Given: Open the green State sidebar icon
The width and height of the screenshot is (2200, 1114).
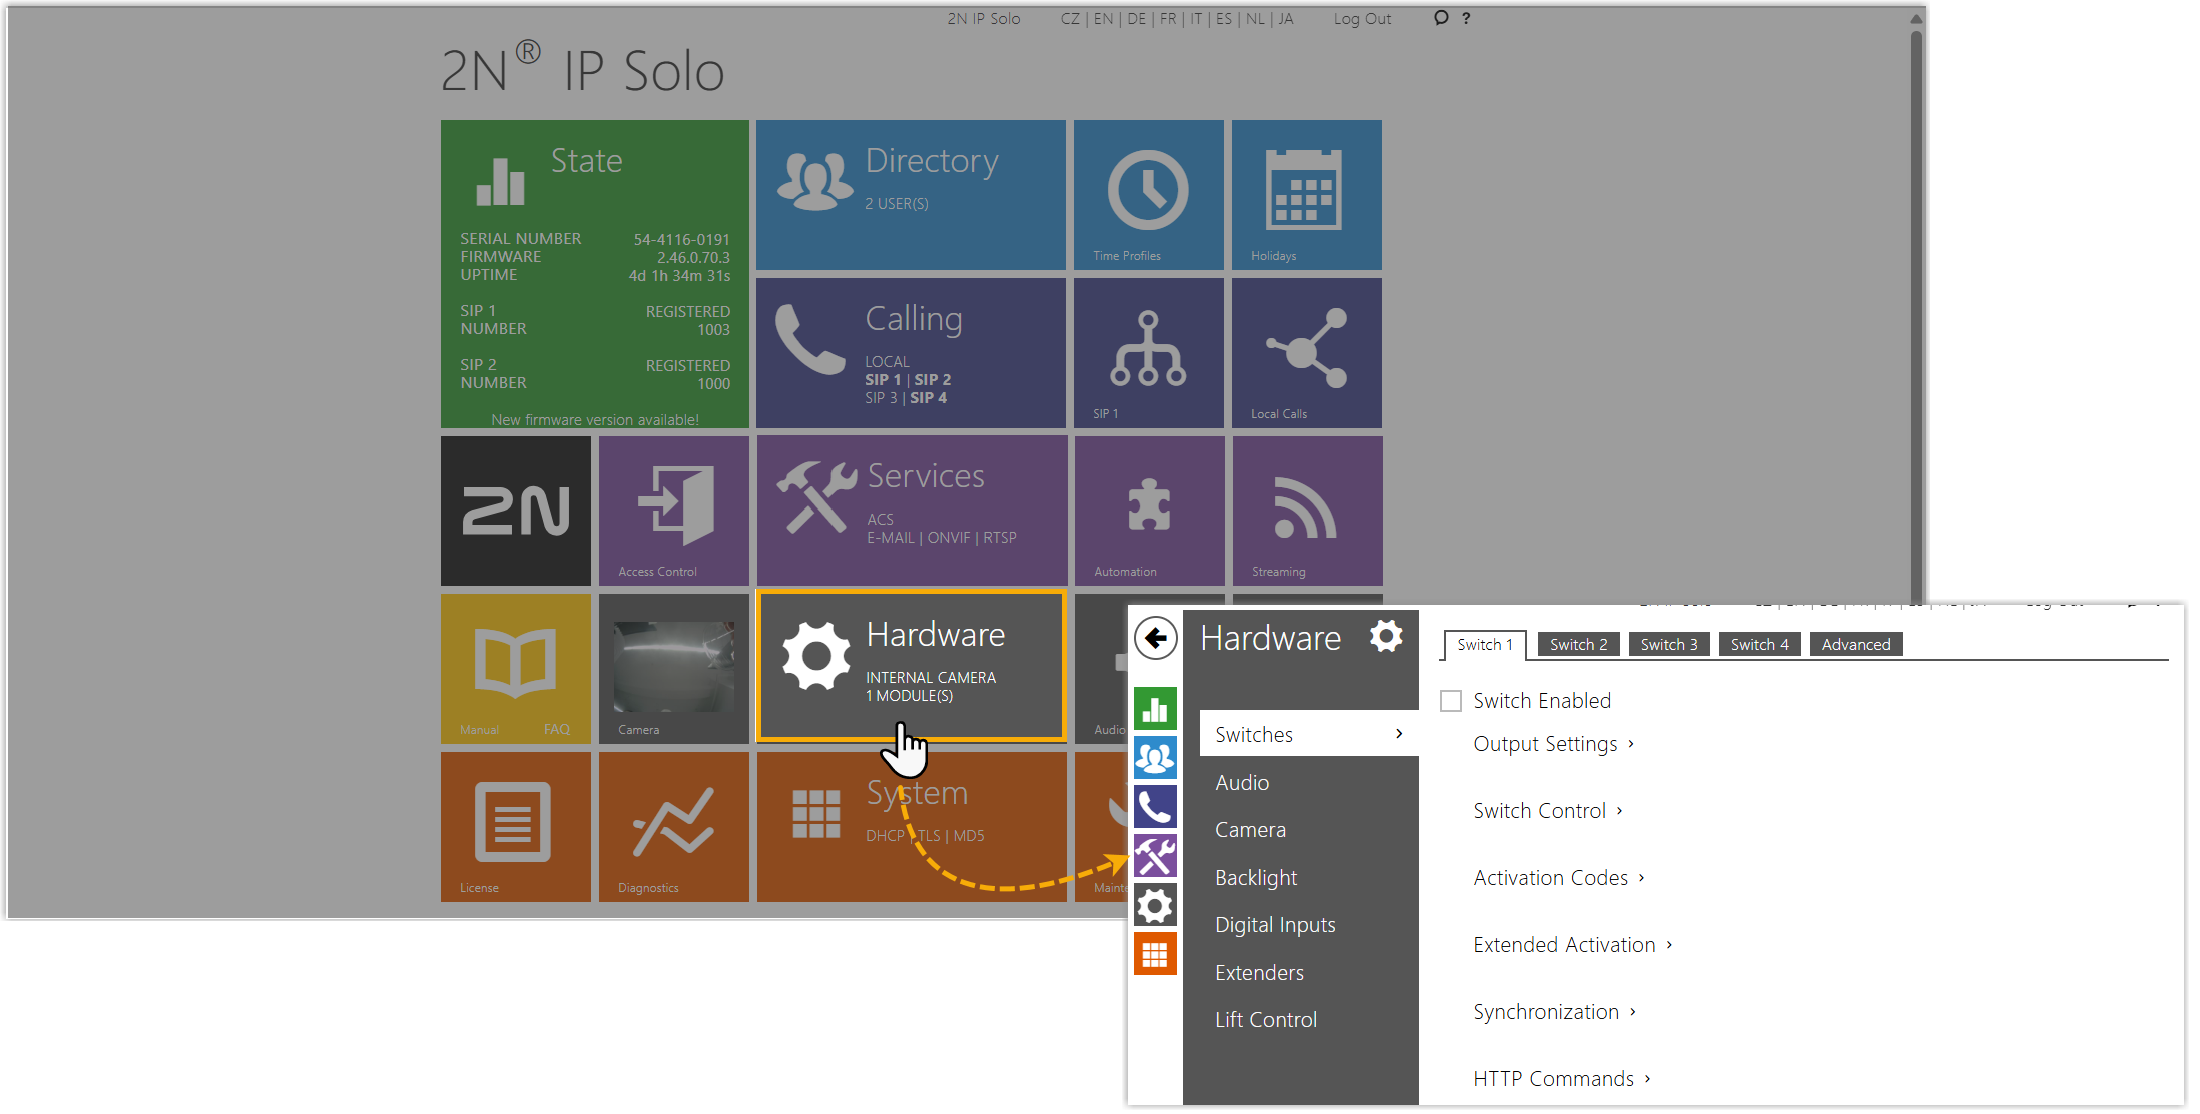Looking at the screenshot, I should click(1155, 709).
